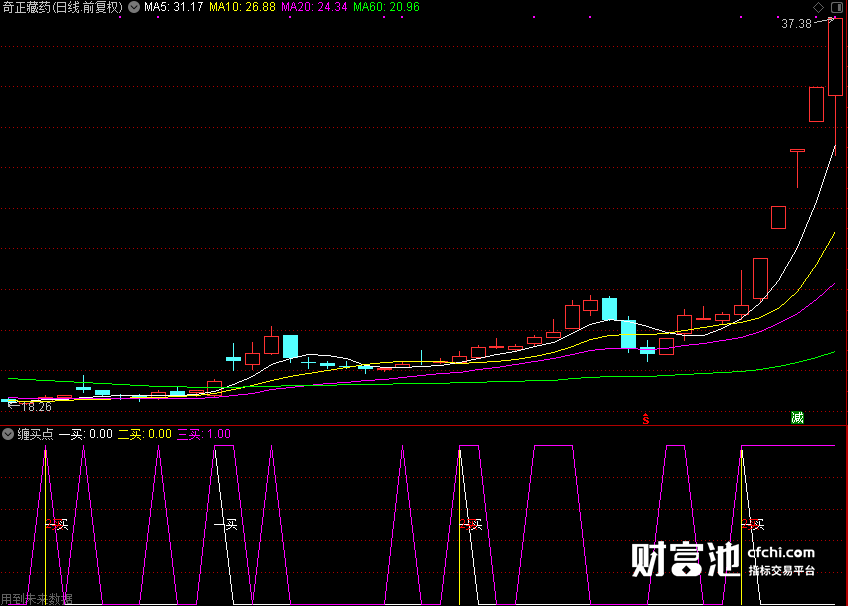Click the MA5: 31.17 label
The image size is (848, 606).
point(174,7)
